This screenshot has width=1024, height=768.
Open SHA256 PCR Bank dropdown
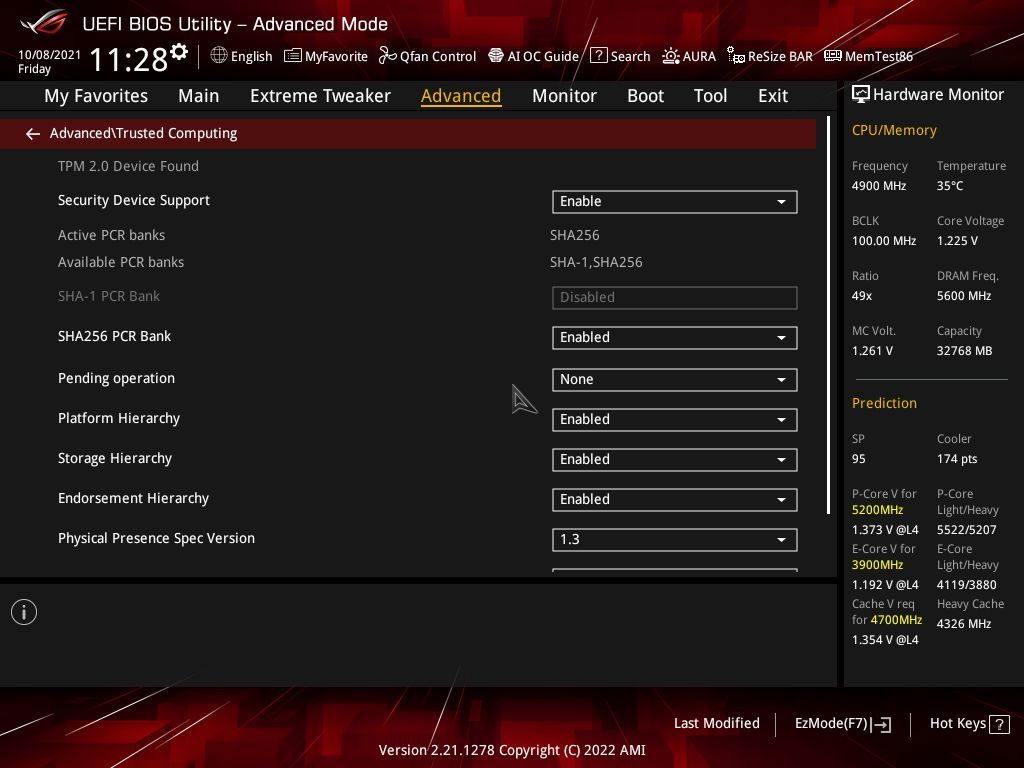click(x=675, y=338)
